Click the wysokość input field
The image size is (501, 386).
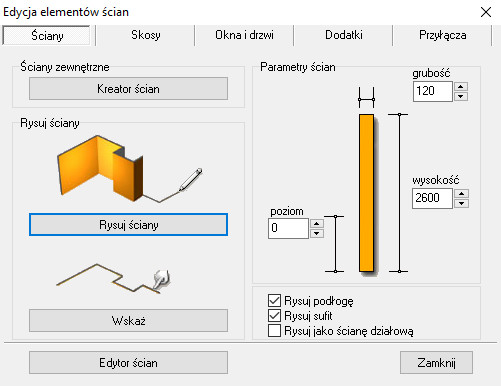(432, 198)
